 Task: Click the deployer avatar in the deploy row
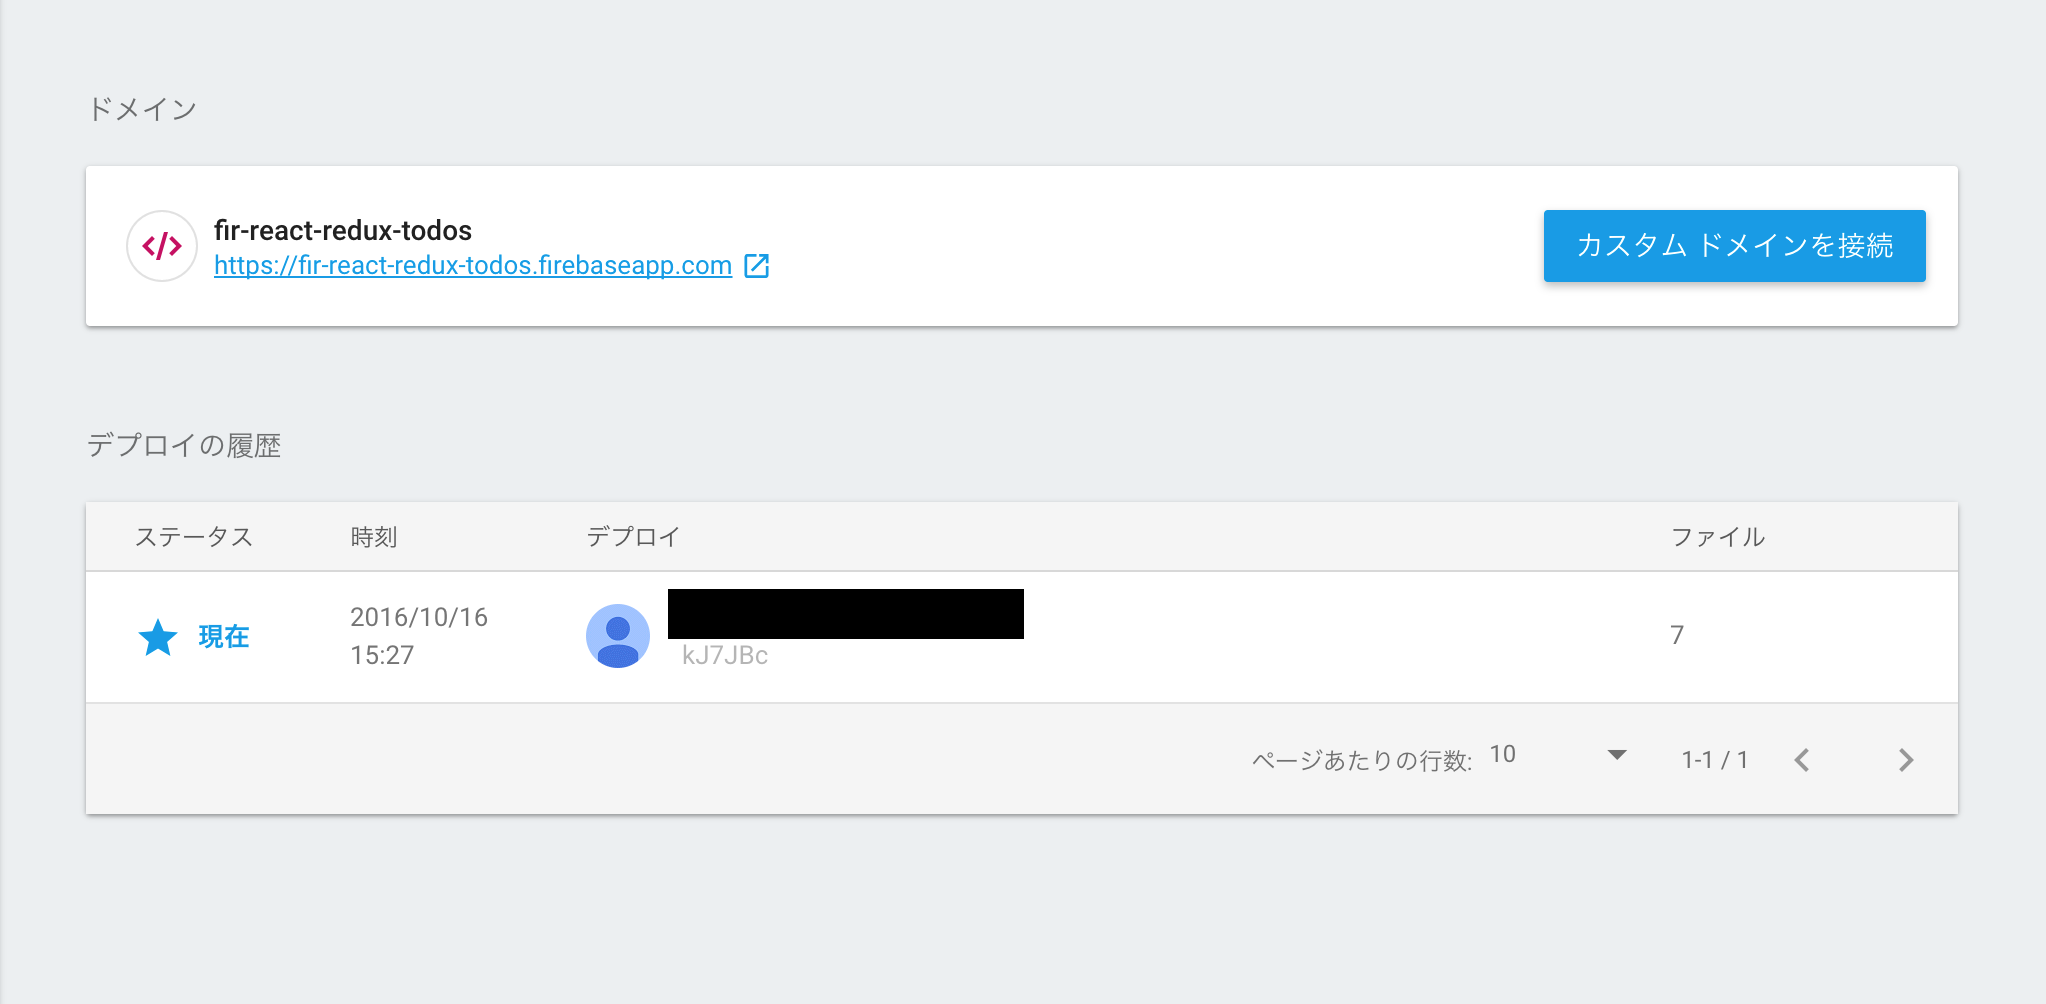(617, 636)
